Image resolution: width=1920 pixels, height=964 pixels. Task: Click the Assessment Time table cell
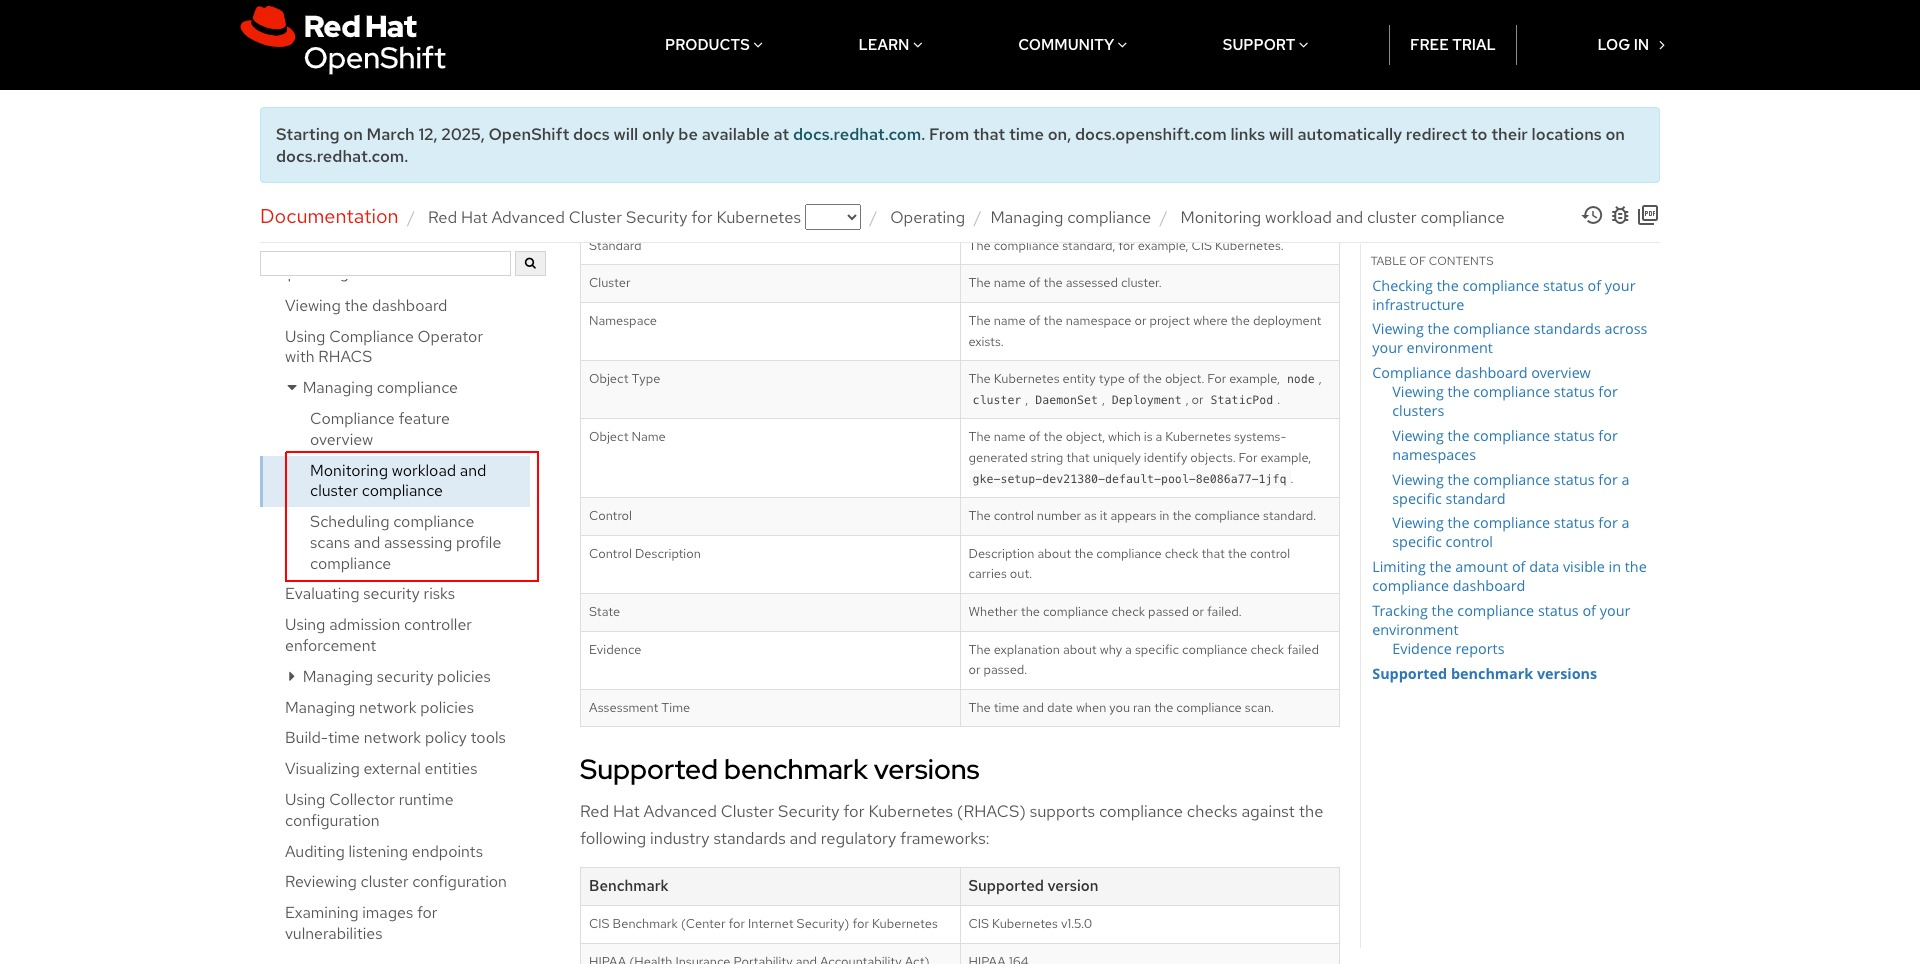tap(770, 708)
